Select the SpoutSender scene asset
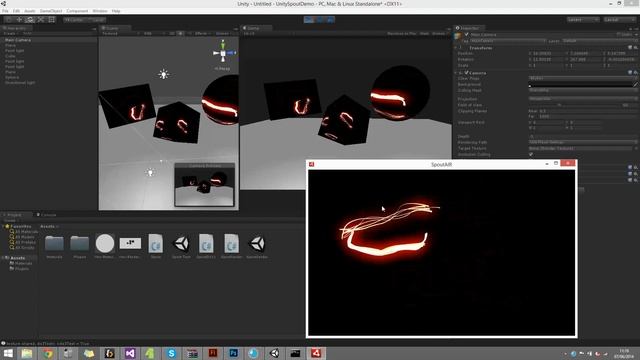The image size is (640, 360). 257,244
